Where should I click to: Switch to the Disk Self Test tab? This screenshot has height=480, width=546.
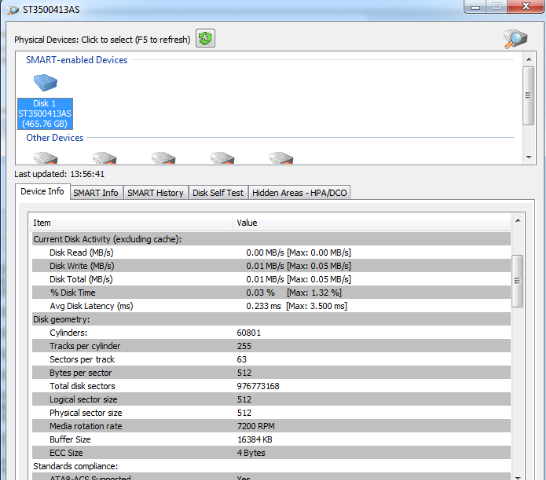coord(218,193)
